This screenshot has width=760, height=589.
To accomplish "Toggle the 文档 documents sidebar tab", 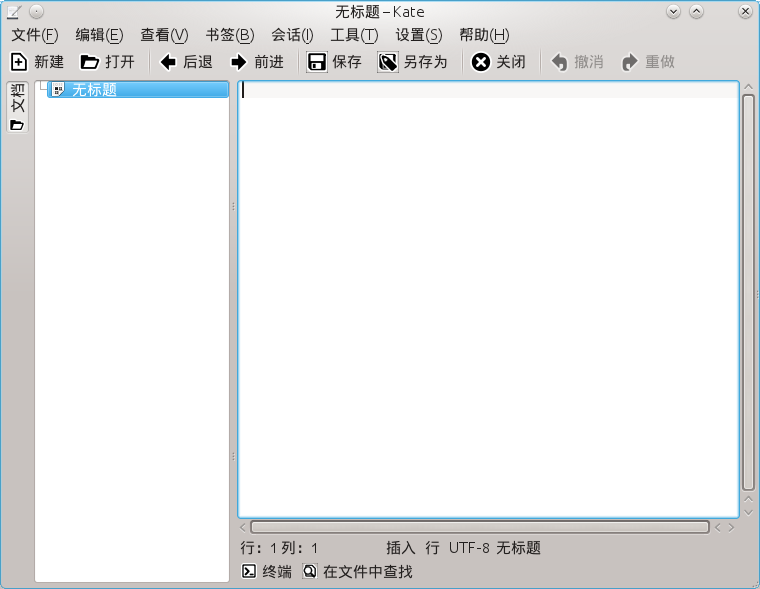I will pyautogui.click(x=17, y=107).
